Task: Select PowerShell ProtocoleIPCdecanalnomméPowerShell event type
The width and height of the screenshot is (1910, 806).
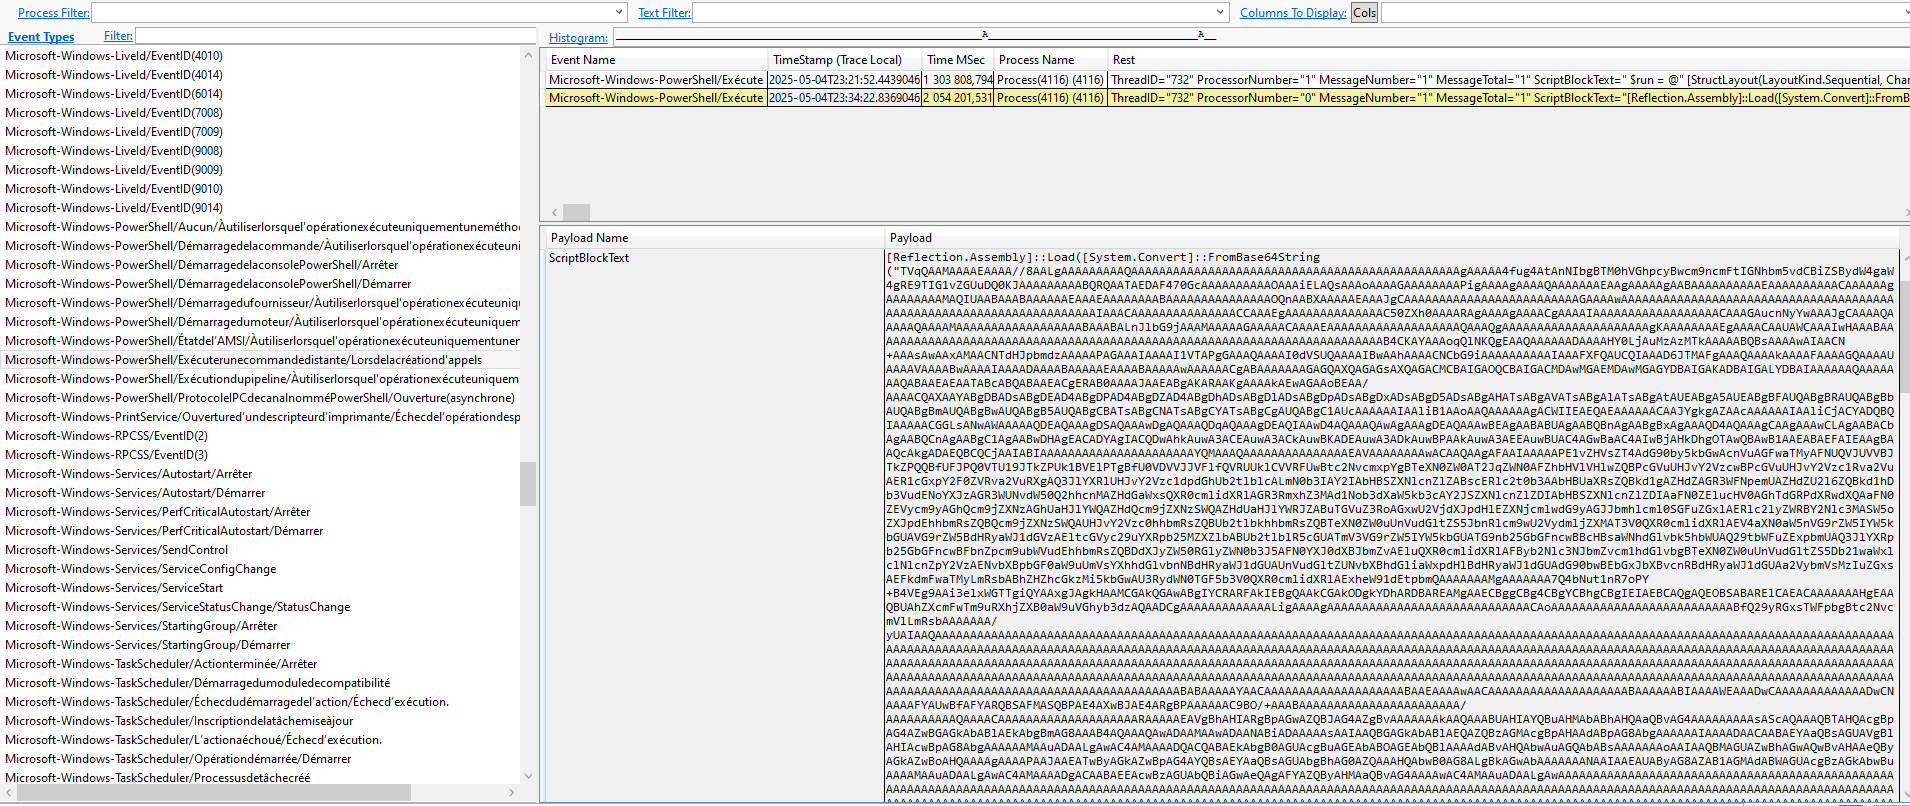Action: tap(260, 398)
